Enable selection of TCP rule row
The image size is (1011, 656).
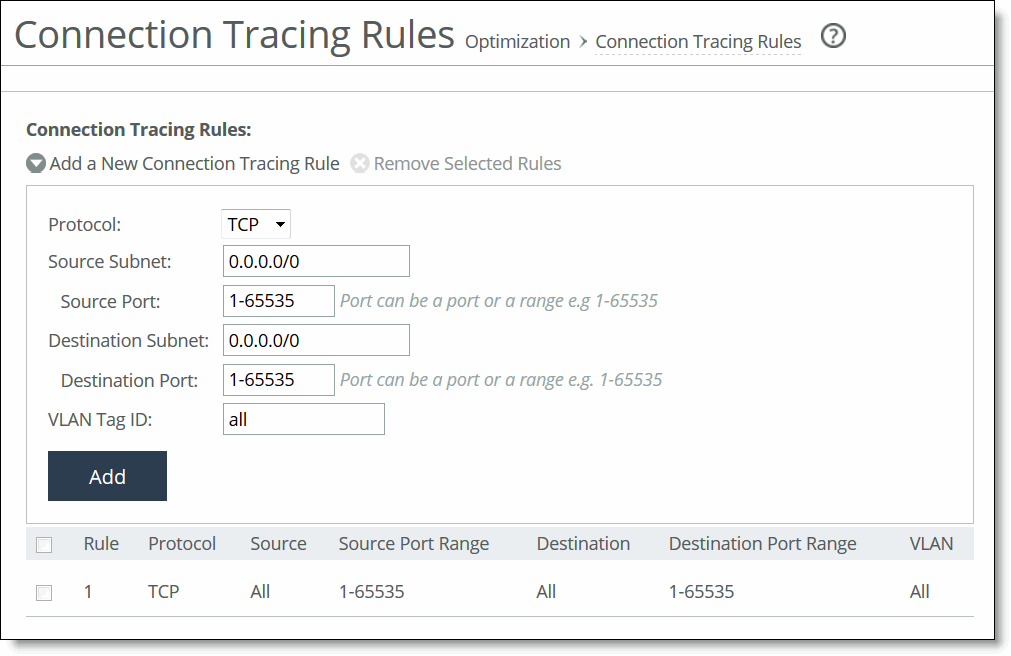tap(44, 592)
